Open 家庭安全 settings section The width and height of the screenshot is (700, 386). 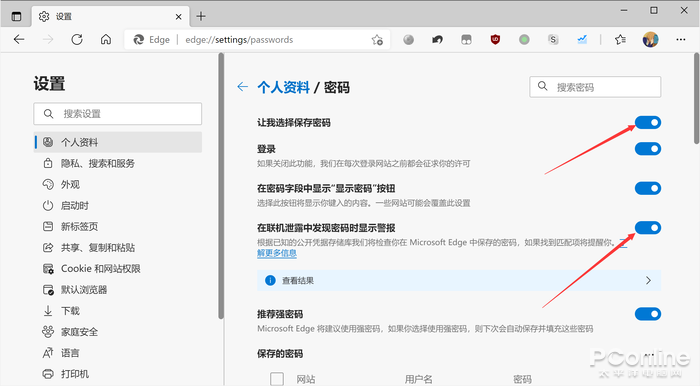coord(70,332)
